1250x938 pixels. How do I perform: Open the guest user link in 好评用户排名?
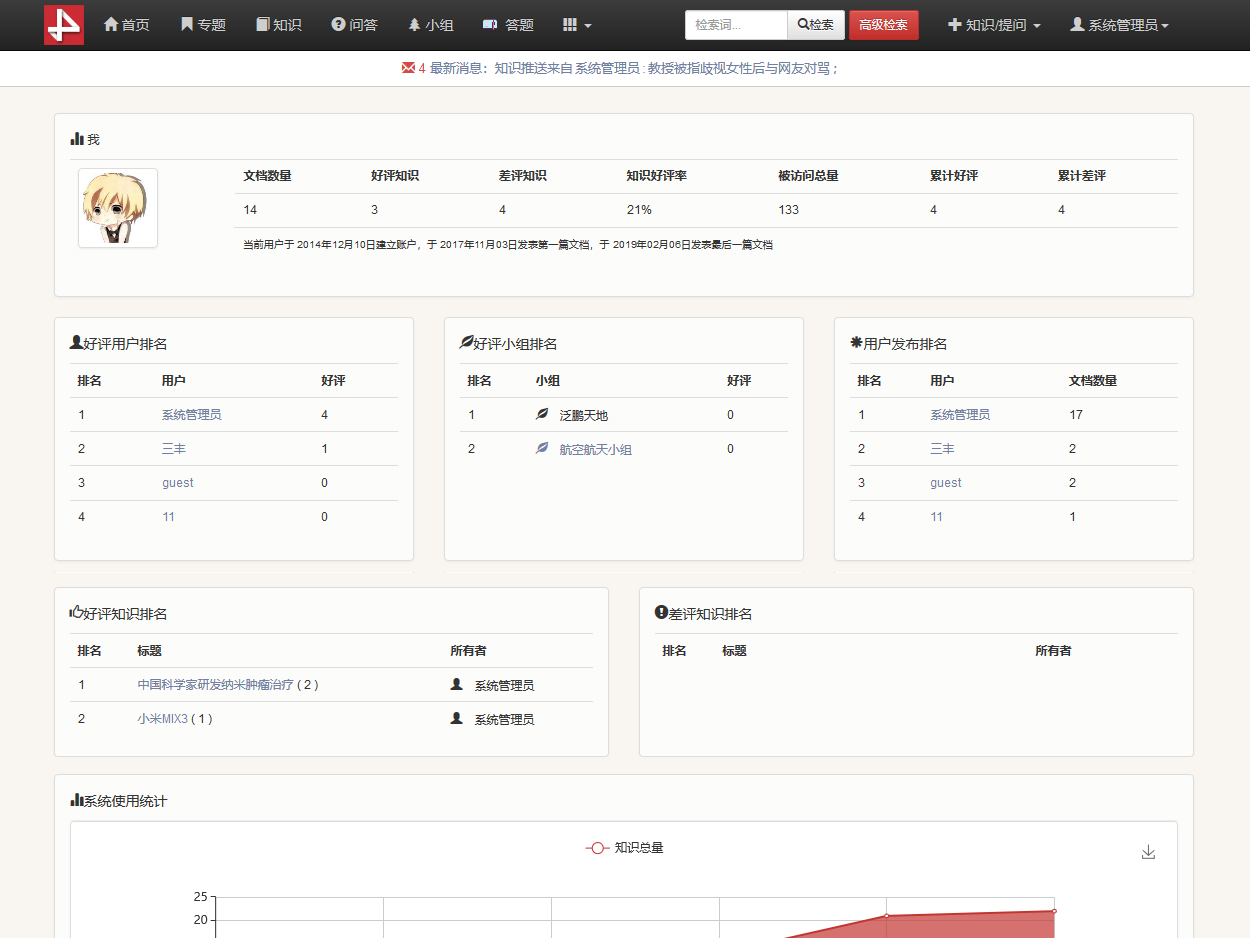pos(178,483)
